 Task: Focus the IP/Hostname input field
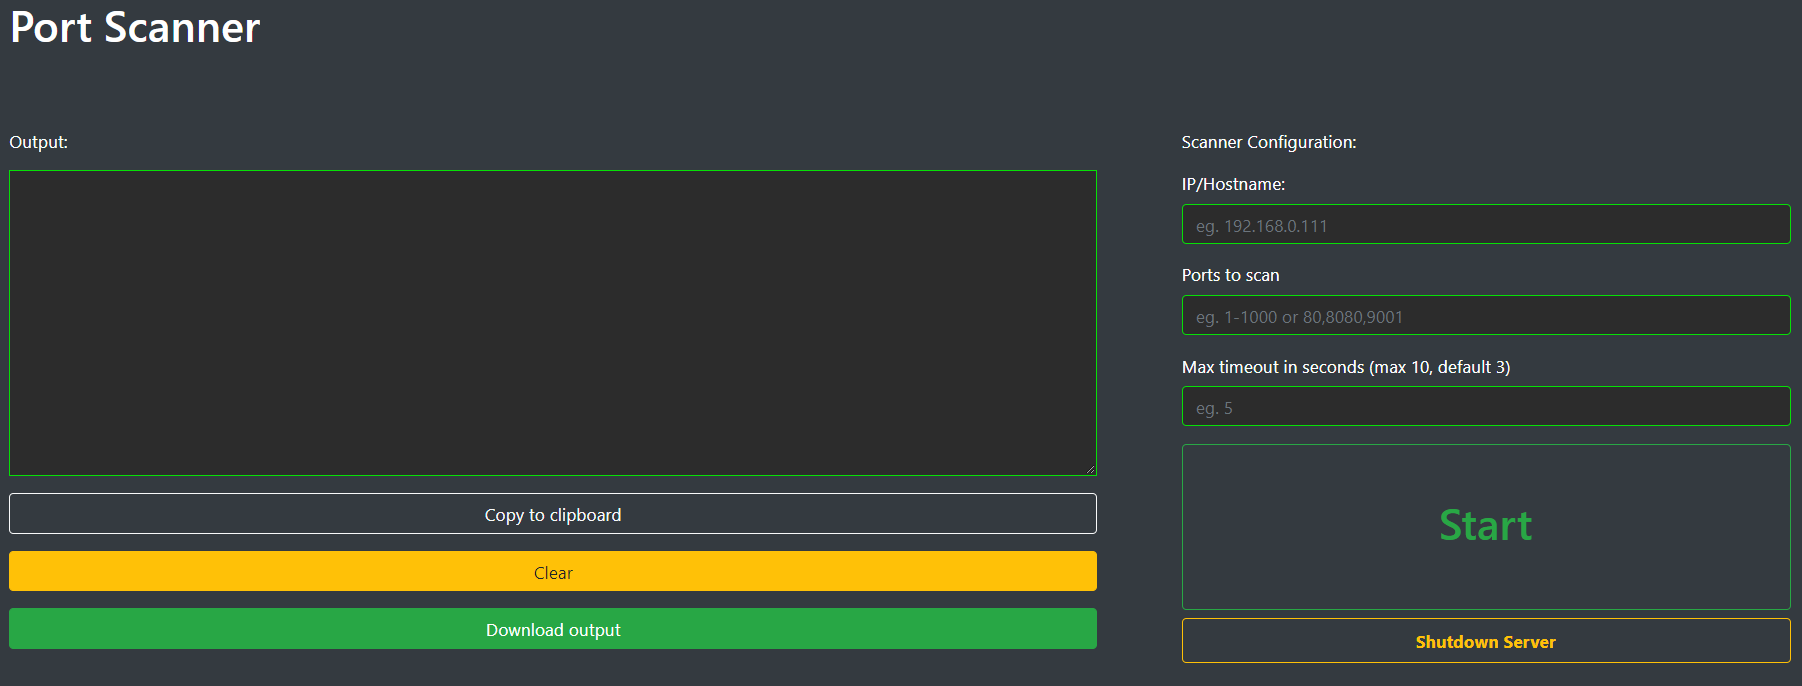click(1486, 224)
